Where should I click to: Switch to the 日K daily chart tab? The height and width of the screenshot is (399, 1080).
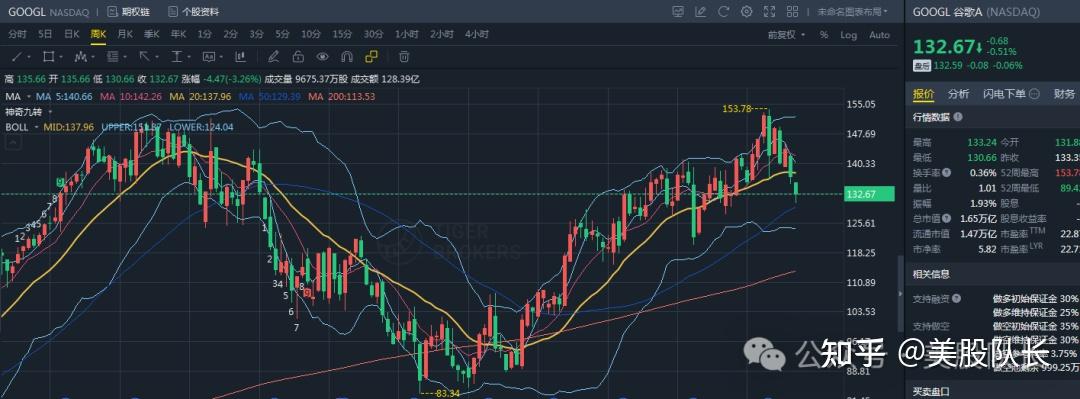[x=72, y=34]
